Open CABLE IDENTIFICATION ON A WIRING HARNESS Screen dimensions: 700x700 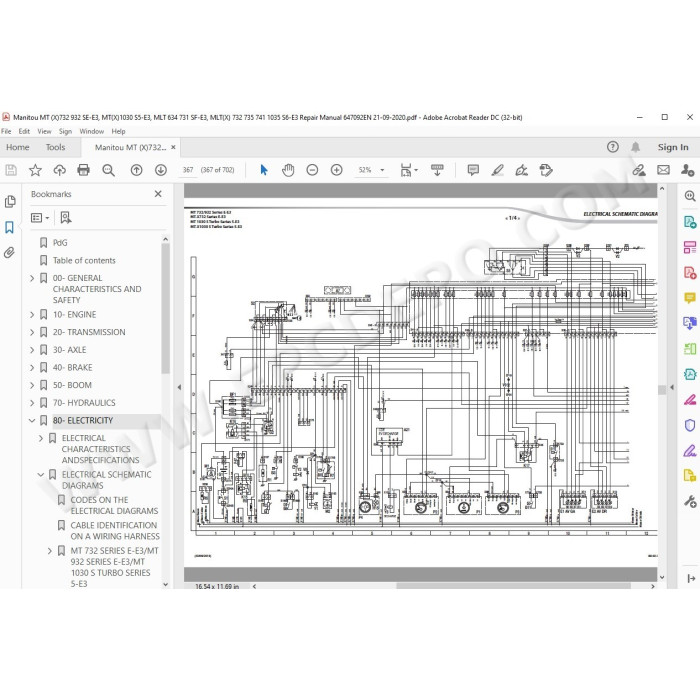coord(115,530)
